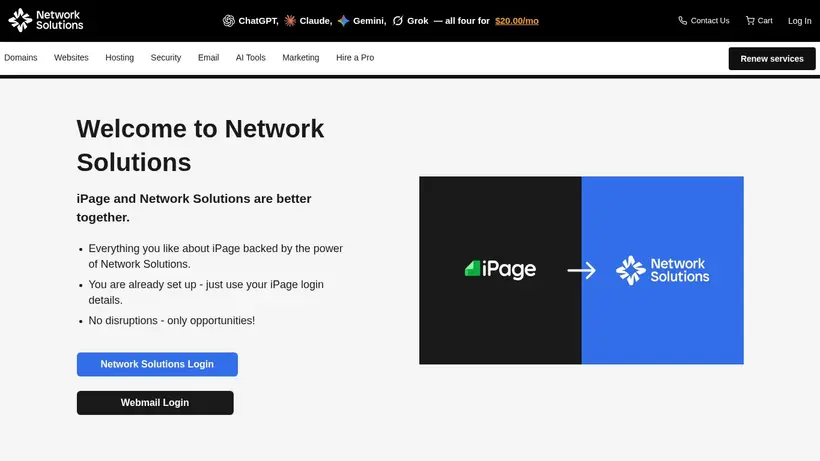Click the phone icon beside Contact Us
820x461 pixels.
coord(682,20)
